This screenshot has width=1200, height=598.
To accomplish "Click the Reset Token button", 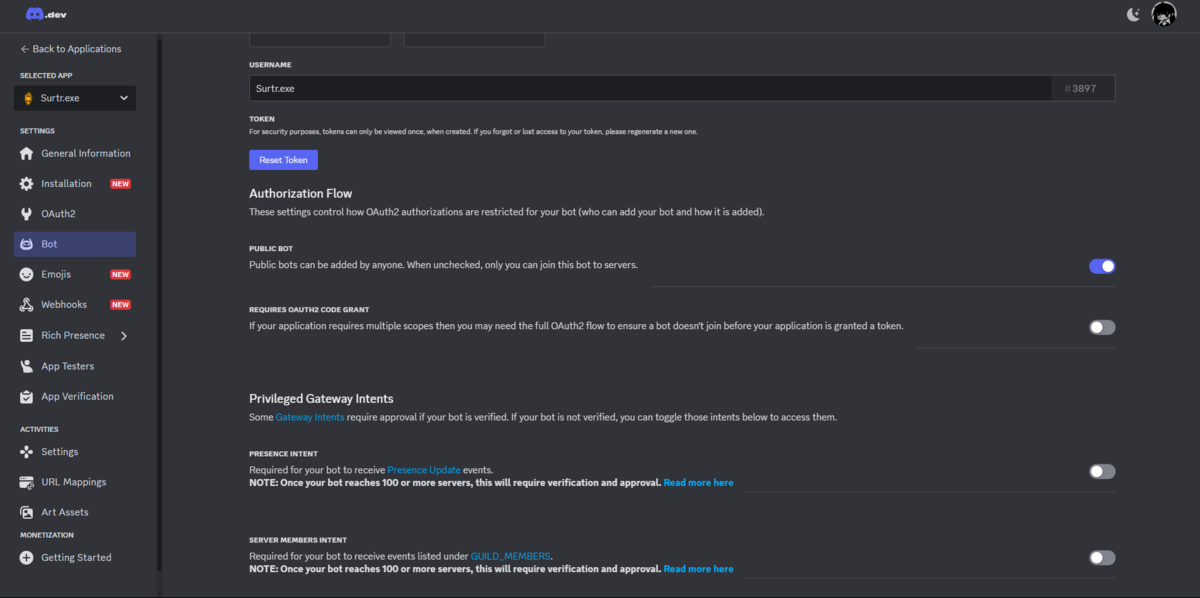I will point(283,160).
